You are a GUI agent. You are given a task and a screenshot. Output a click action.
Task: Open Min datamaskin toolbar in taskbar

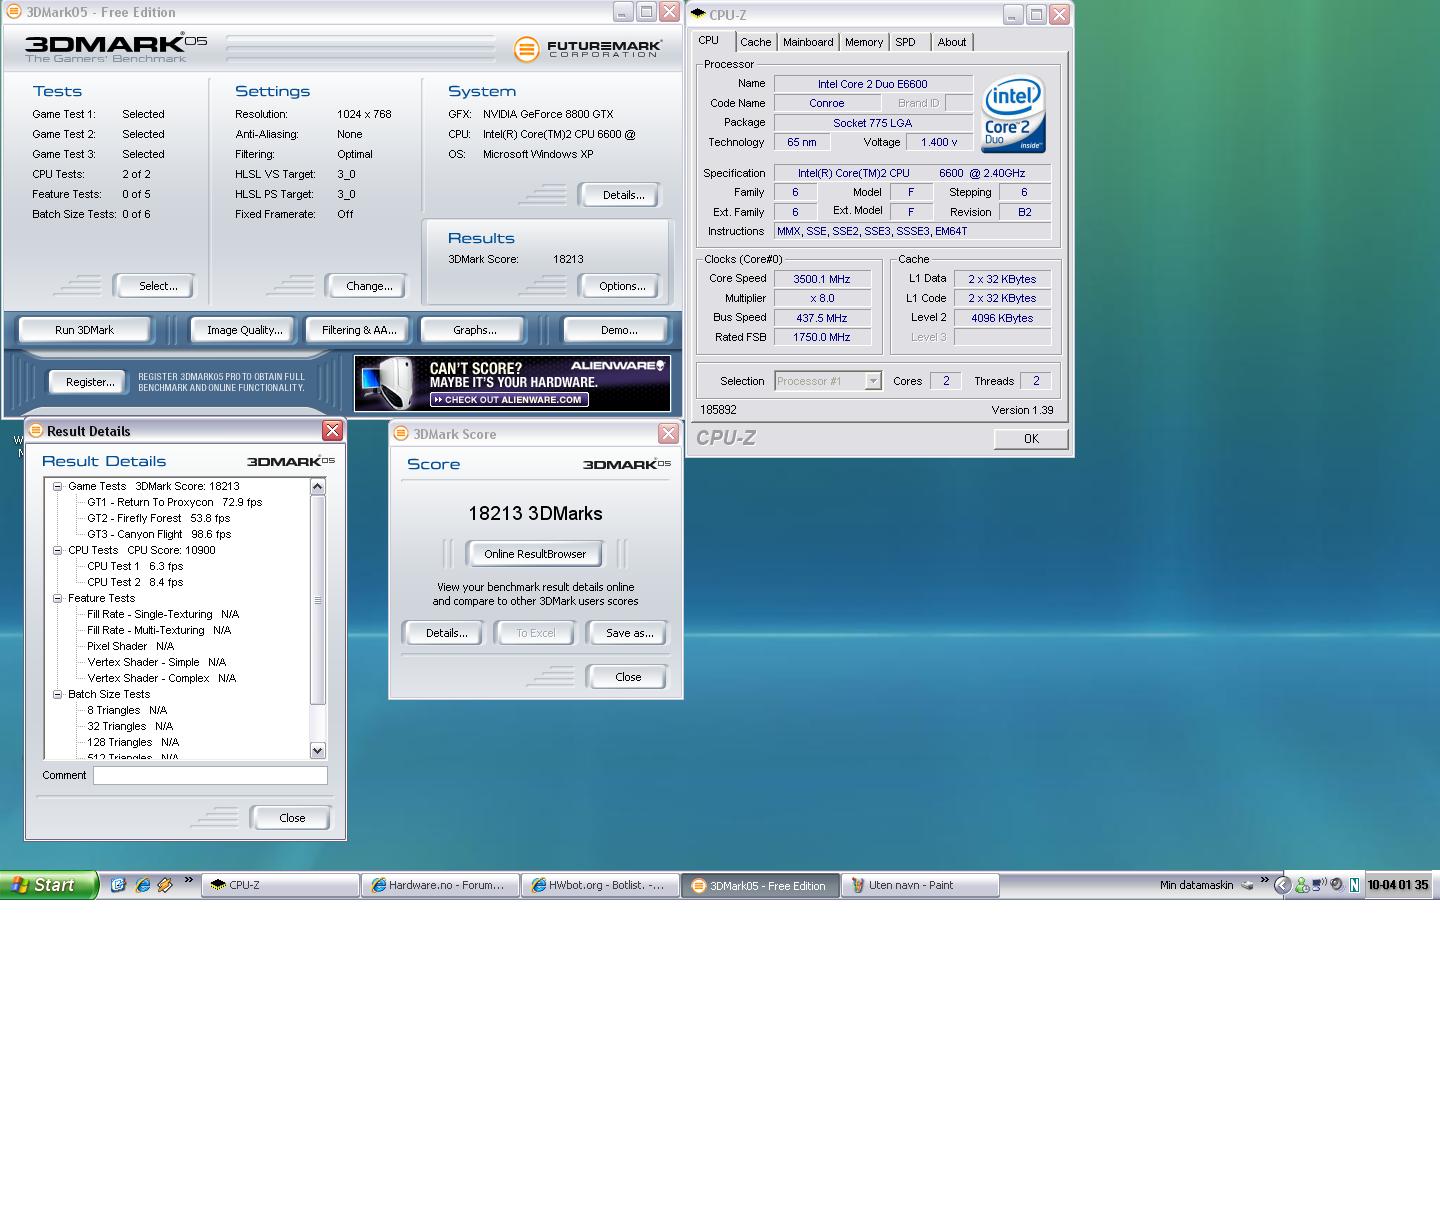(x=1196, y=885)
